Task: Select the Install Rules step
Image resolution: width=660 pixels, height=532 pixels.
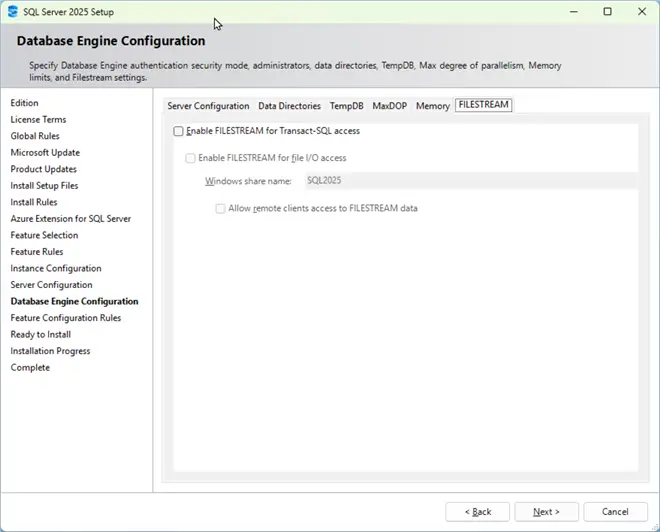Action: pos(34,202)
